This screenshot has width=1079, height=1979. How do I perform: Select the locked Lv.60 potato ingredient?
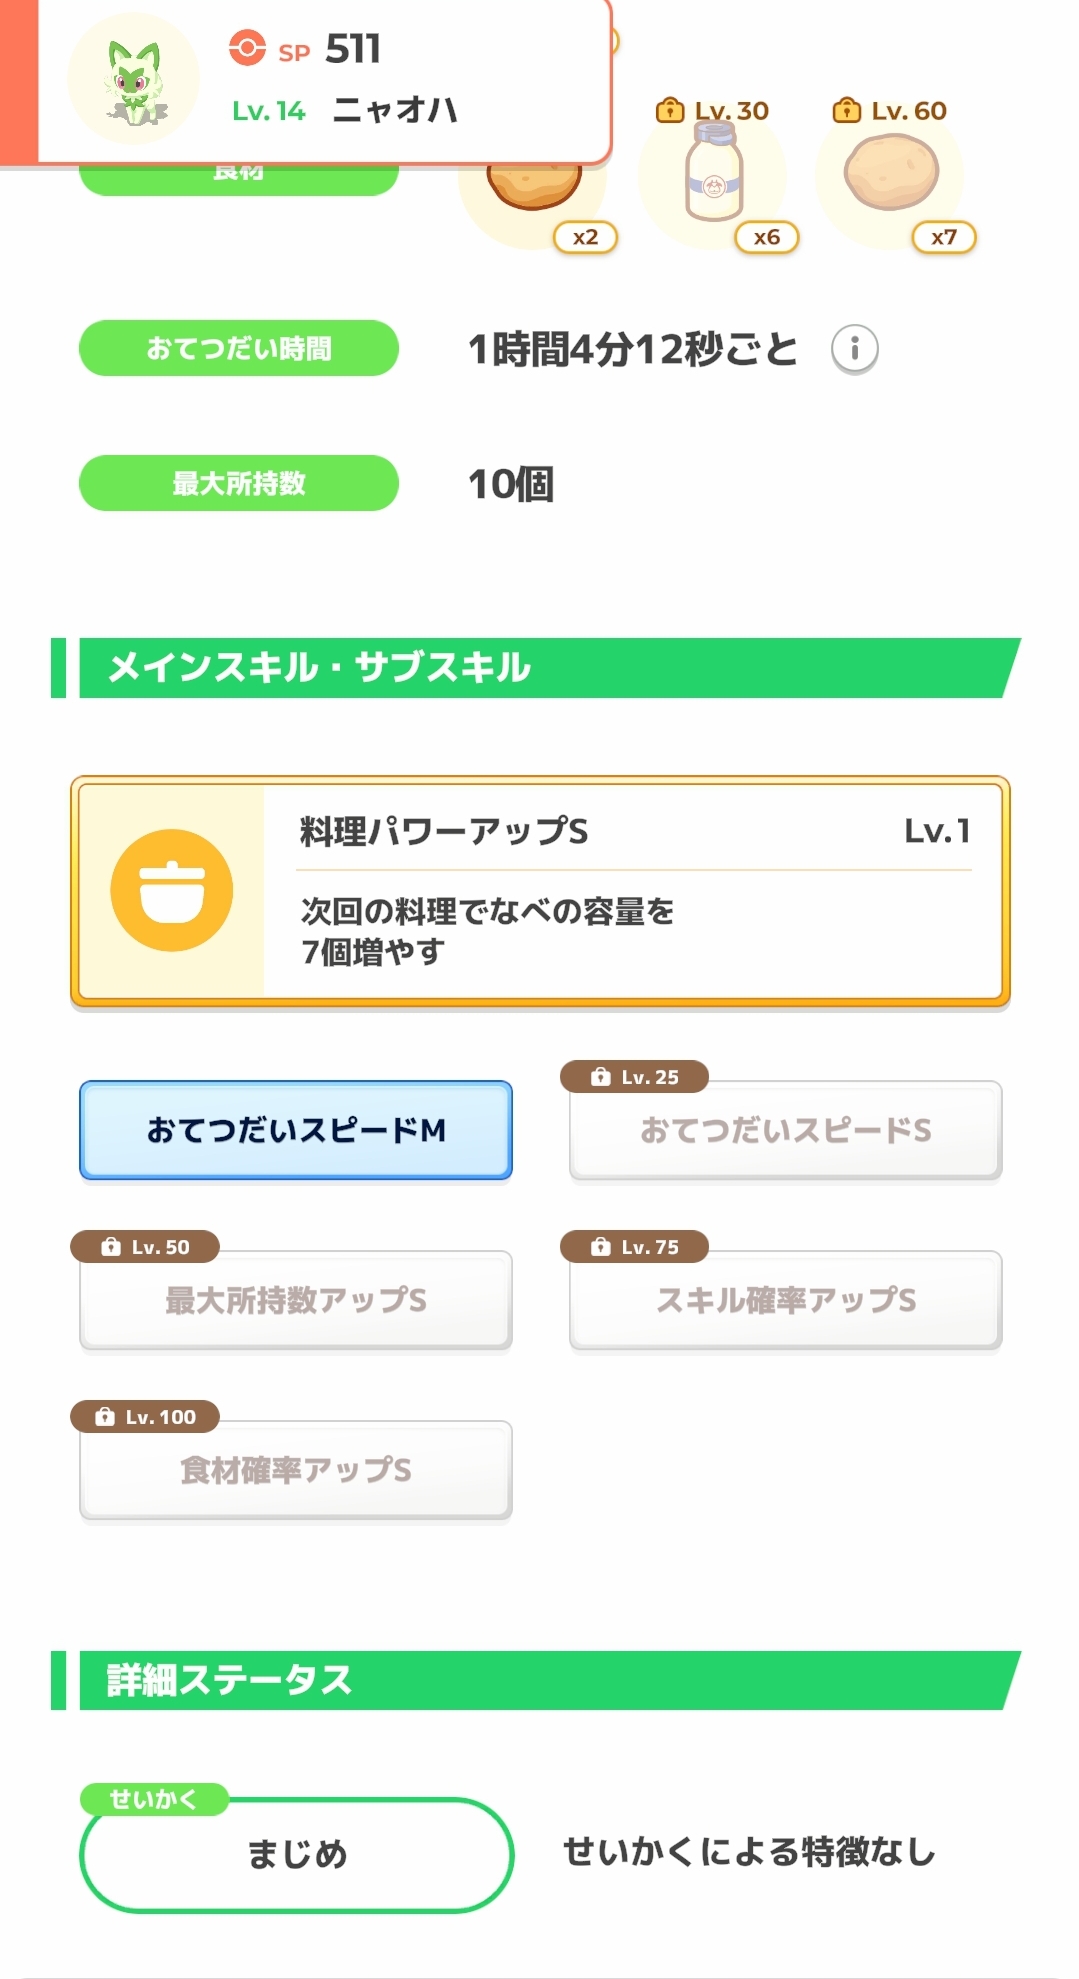[x=891, y=173]
